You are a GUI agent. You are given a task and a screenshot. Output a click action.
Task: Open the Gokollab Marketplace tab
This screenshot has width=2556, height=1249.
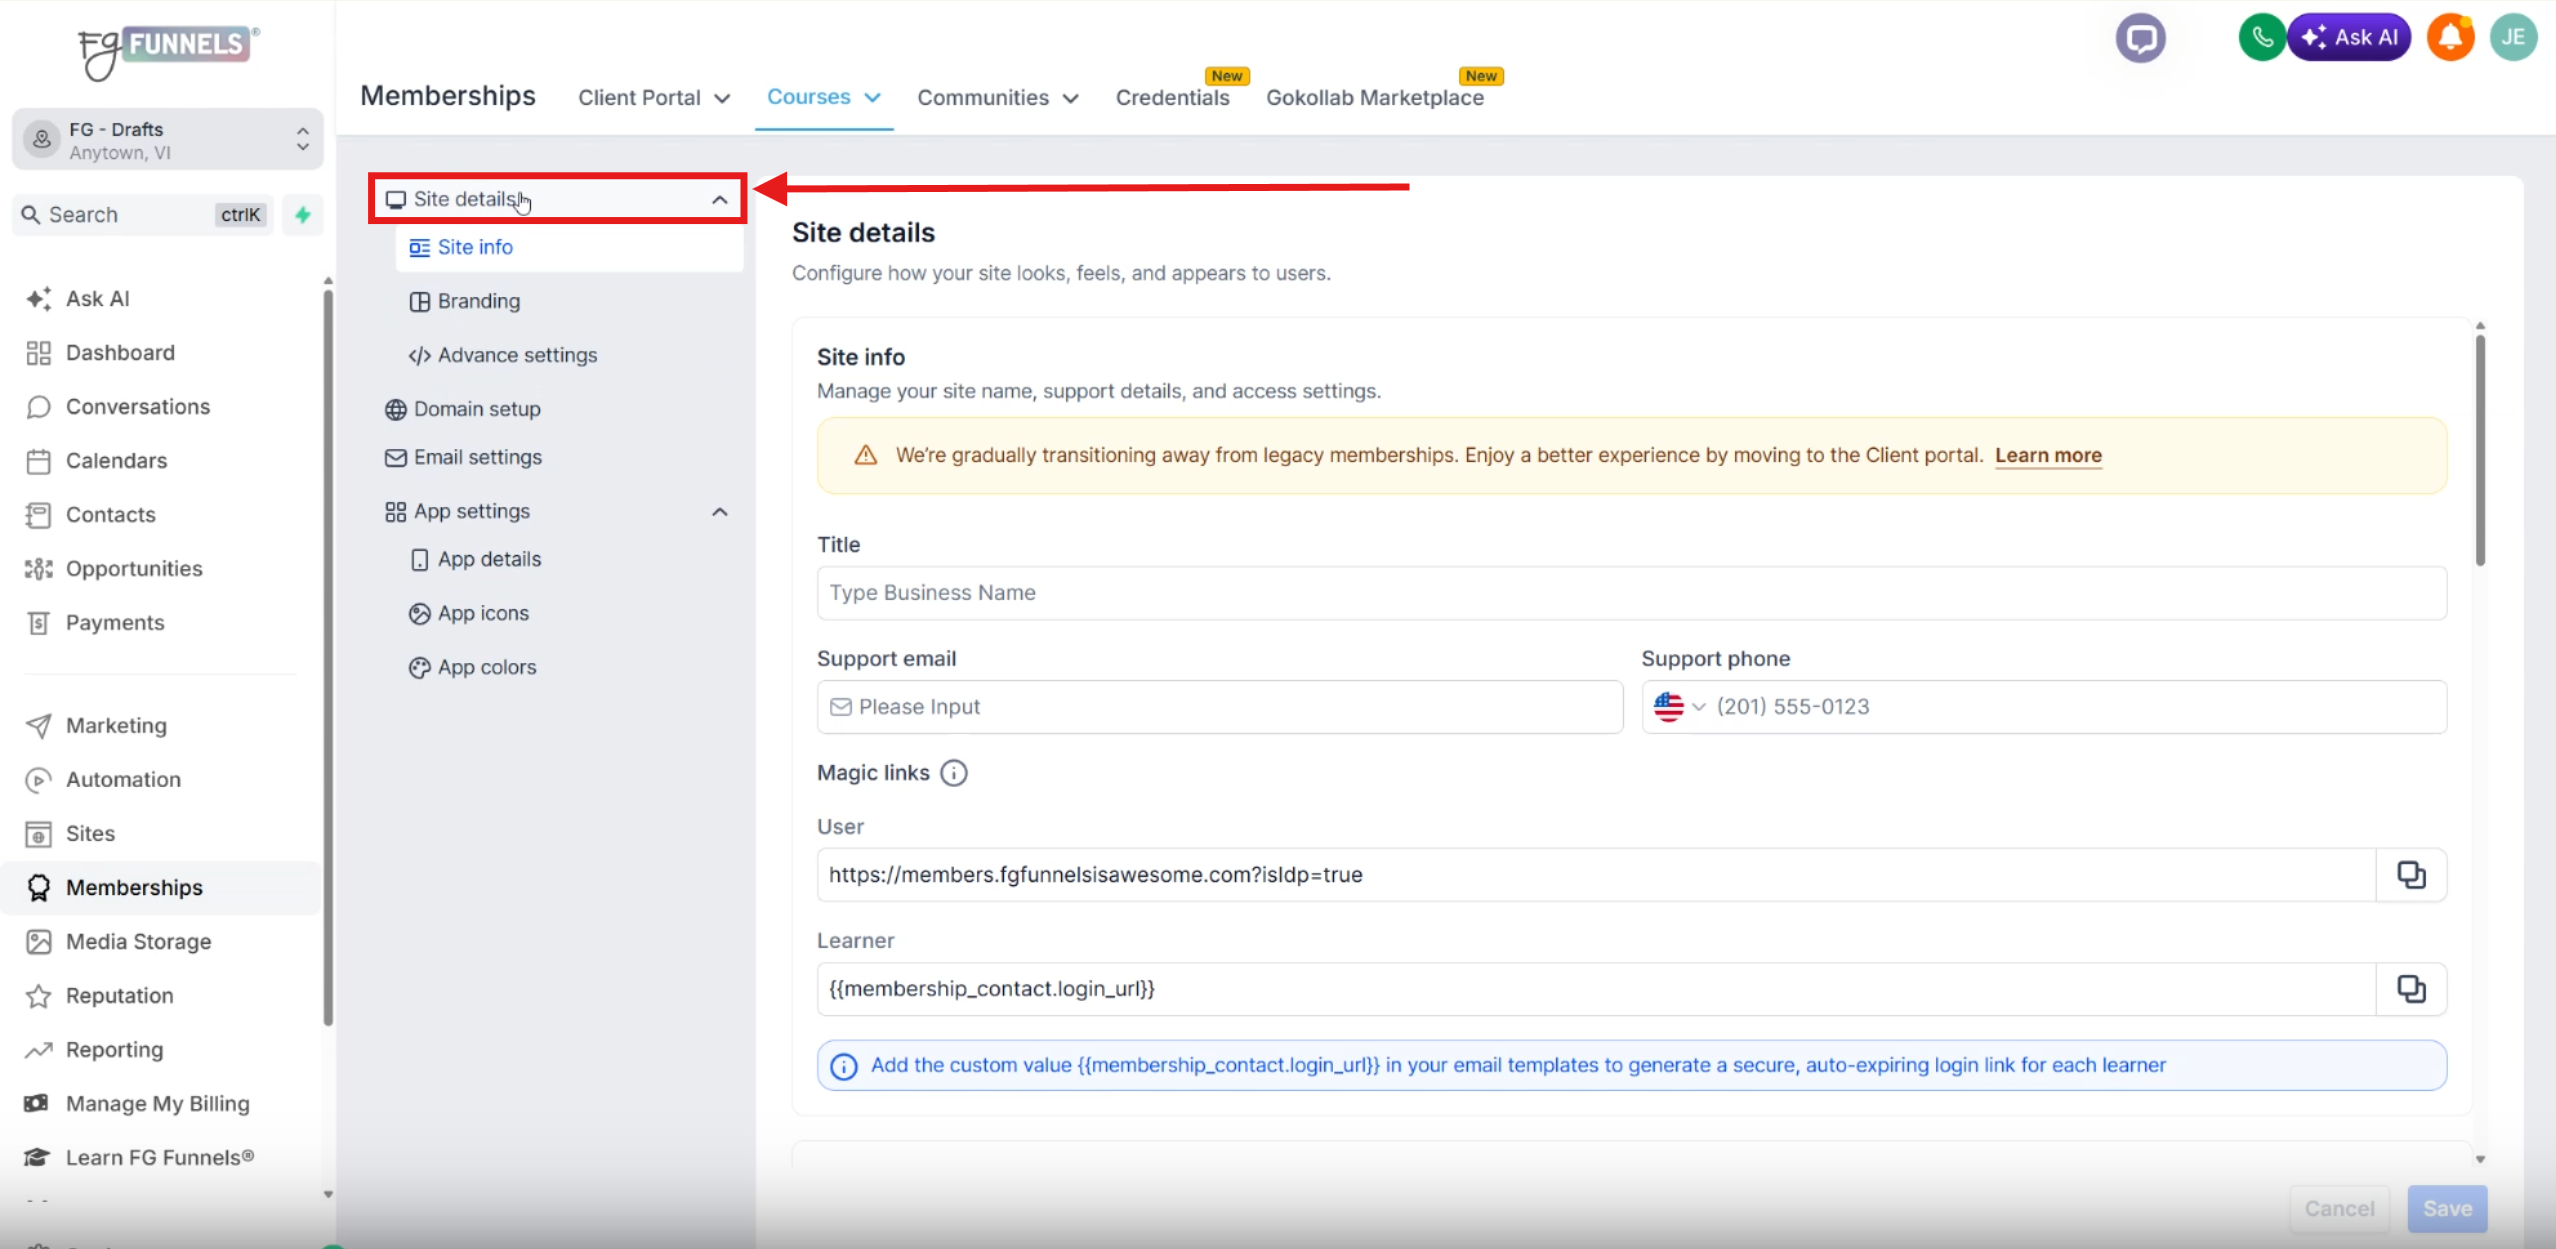(1375, 98)
